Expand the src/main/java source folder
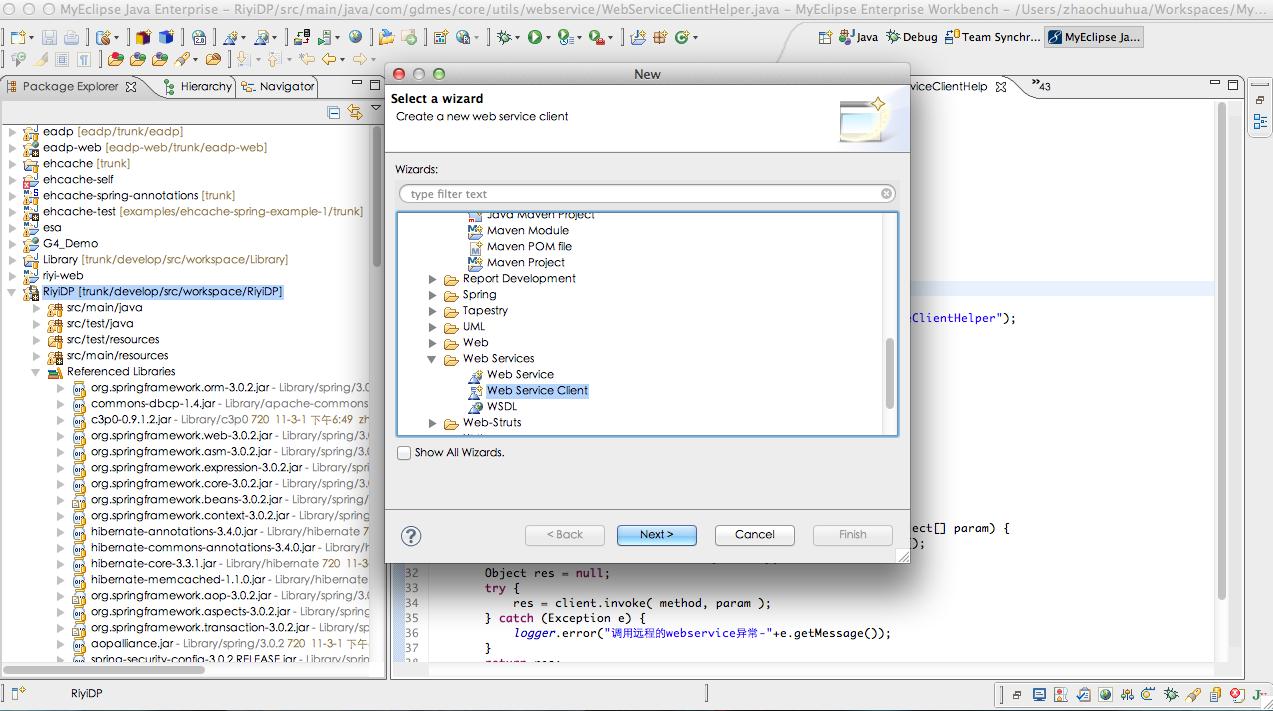1273x711 pixels. (37, 308)
